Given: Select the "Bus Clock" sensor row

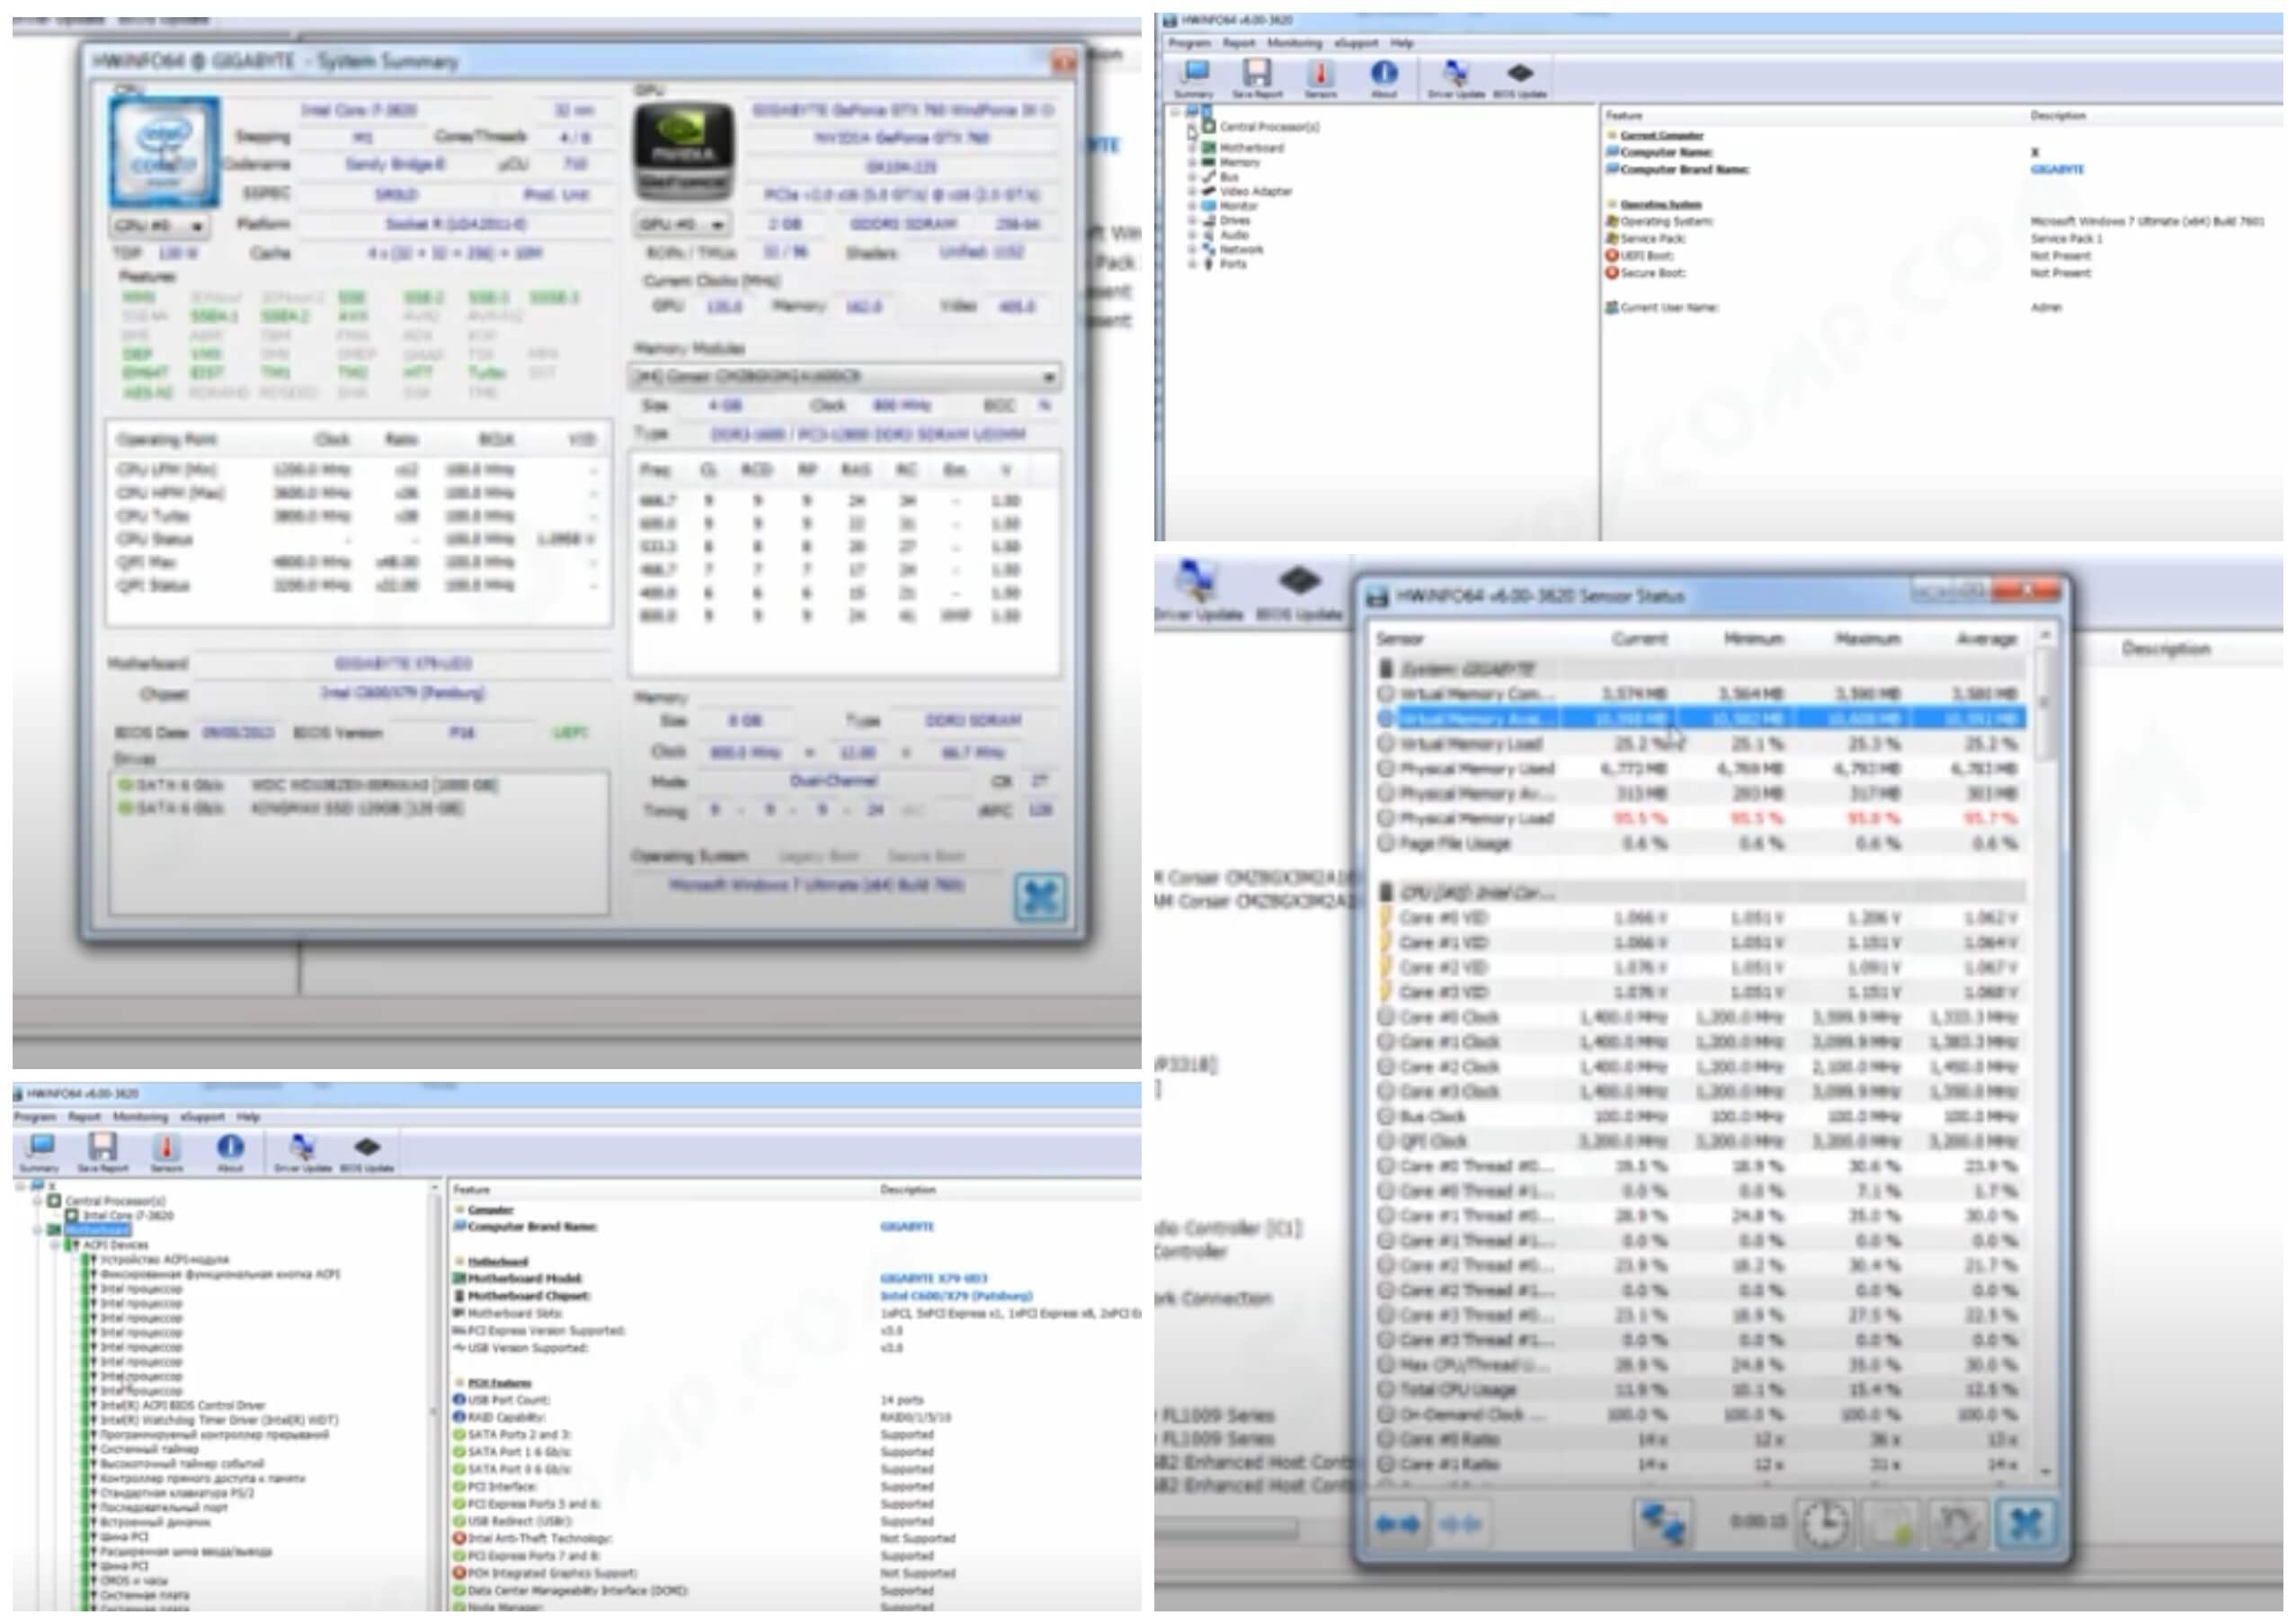Looking at the screenshot, I should [x=1701, y=1117].
